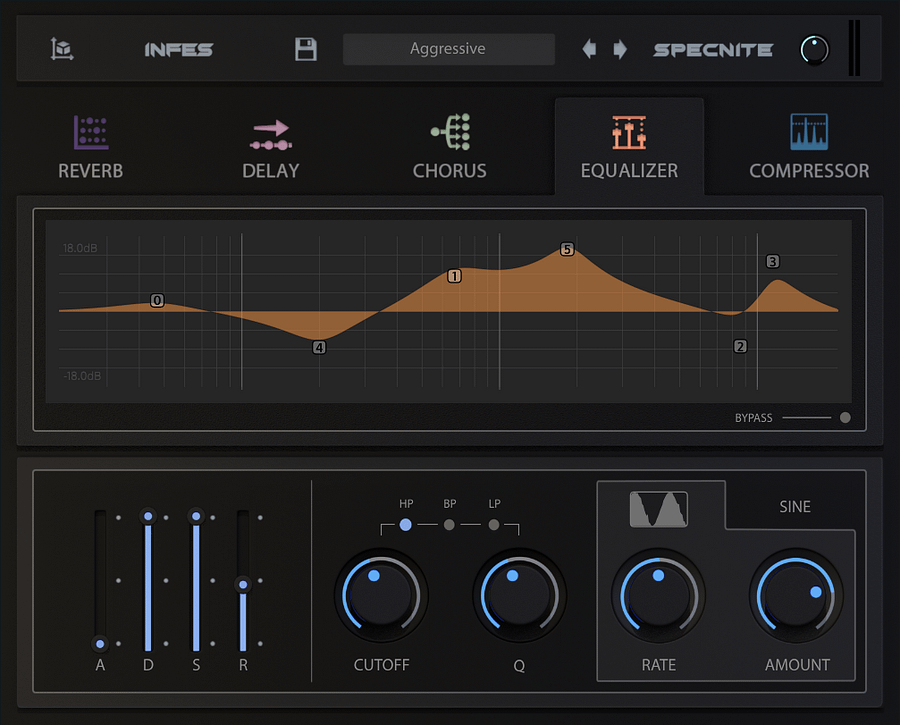Viewport: 900px width, 725px height.
Task: Switch to the Chorus tab
Action: coord(449,147)
